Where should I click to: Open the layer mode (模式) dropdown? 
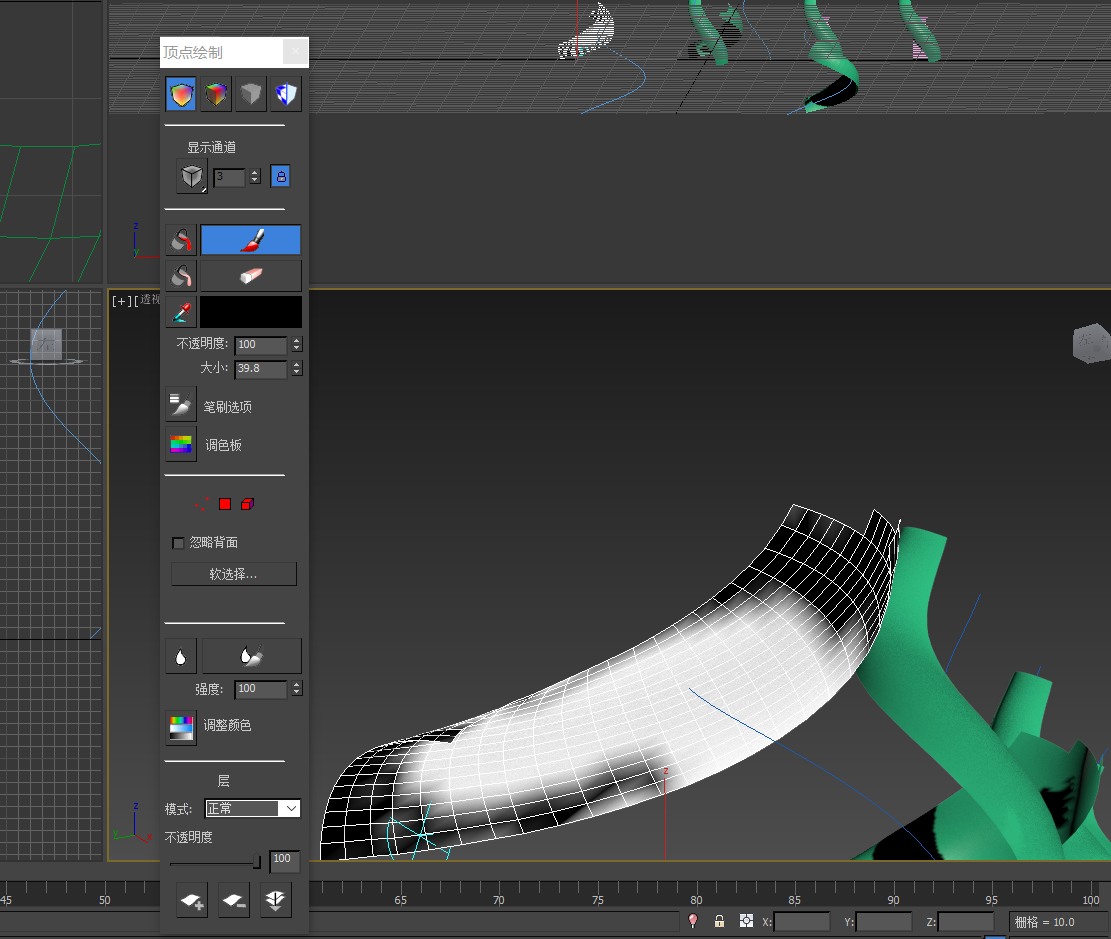pos(252,808)
